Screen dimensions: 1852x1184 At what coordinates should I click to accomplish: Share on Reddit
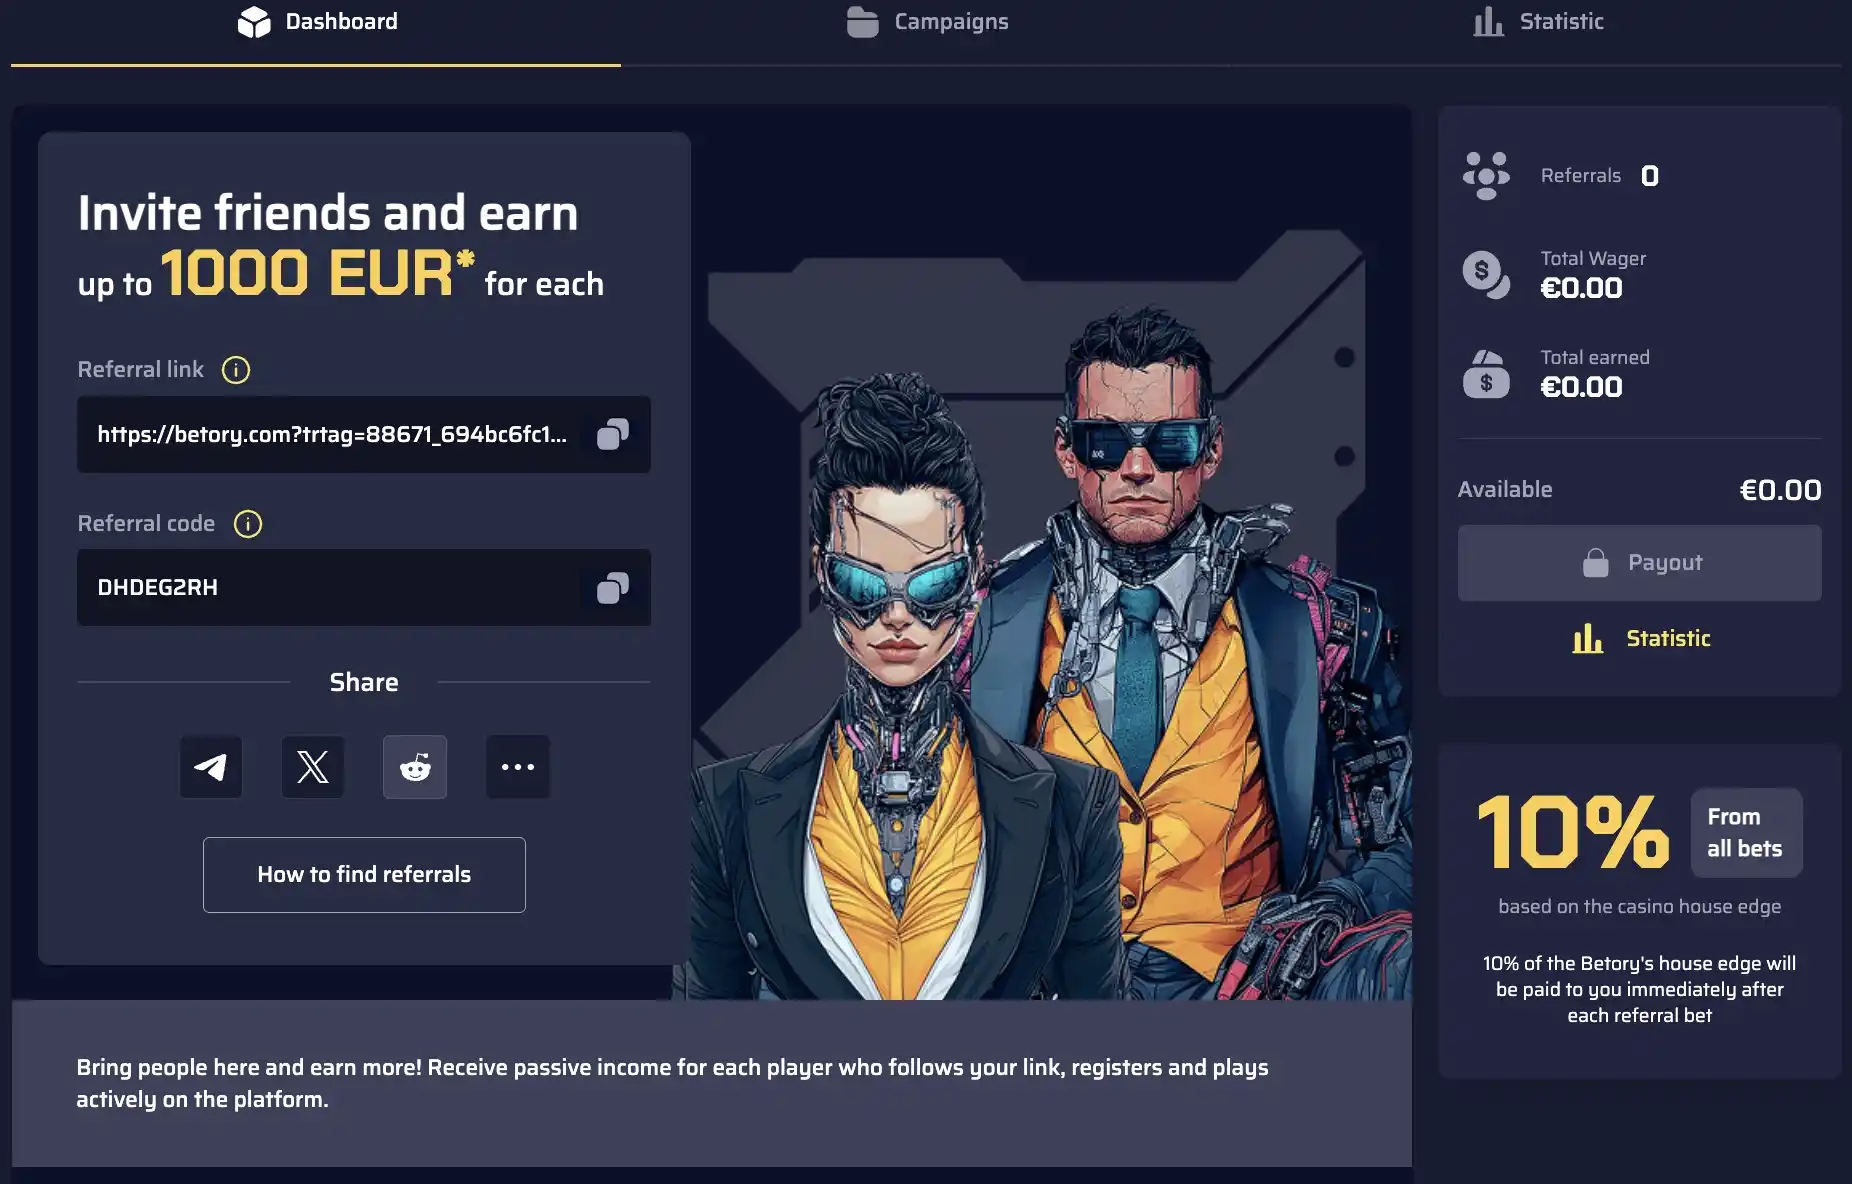415,767
